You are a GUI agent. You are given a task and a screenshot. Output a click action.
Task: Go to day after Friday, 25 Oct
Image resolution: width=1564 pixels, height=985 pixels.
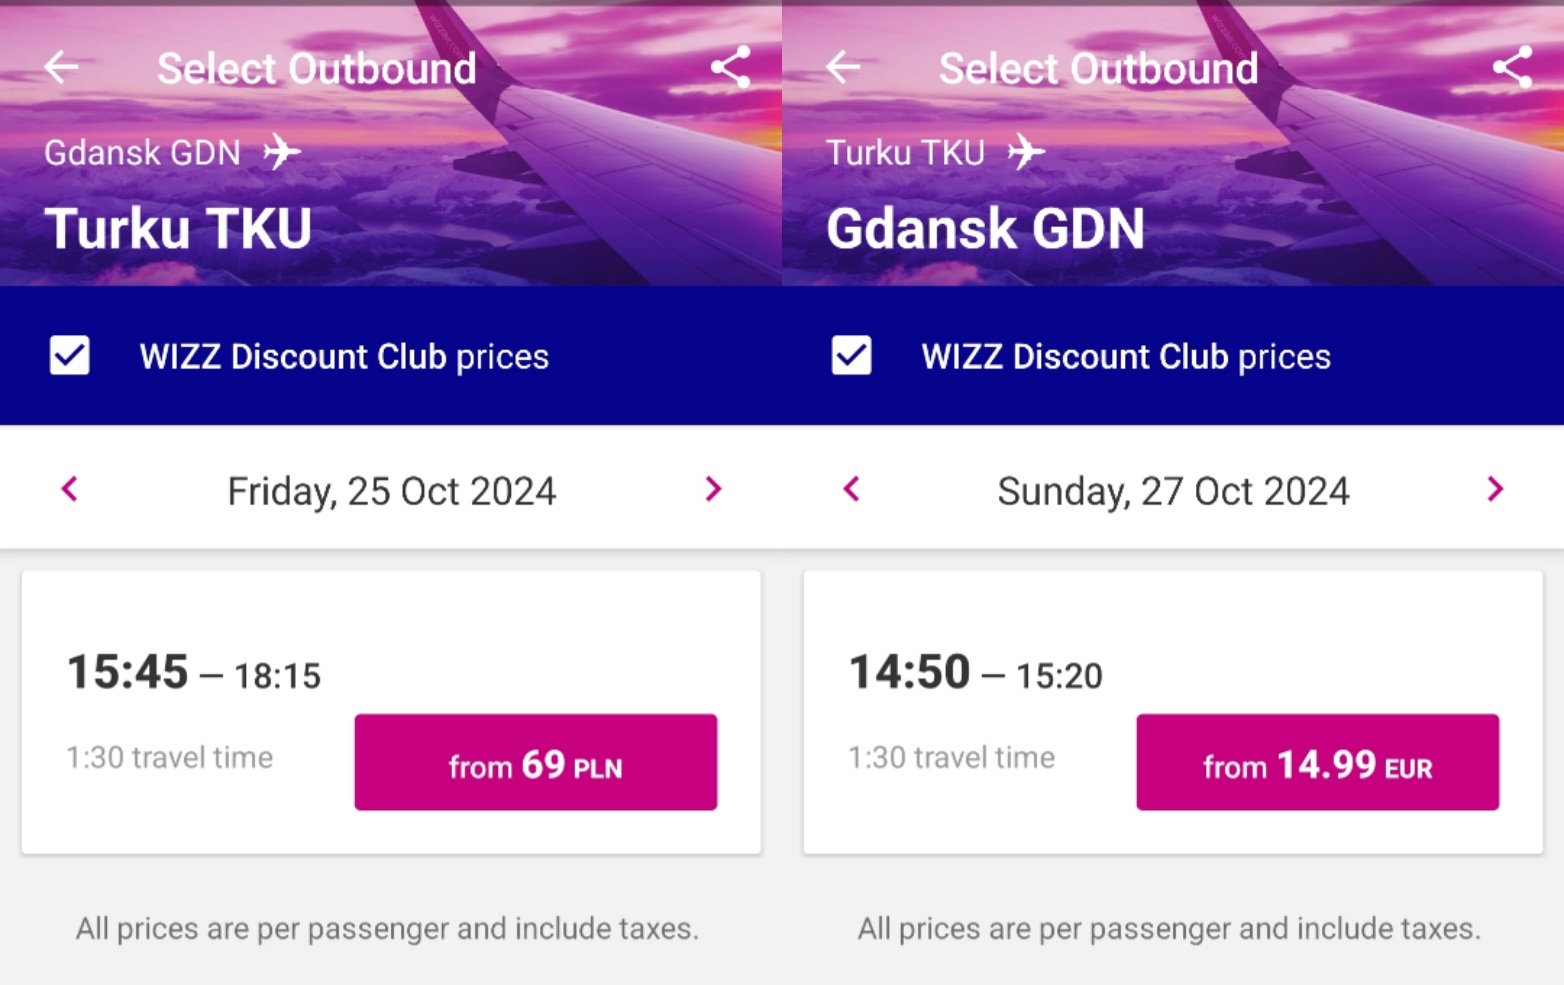[x=713, y=489]
